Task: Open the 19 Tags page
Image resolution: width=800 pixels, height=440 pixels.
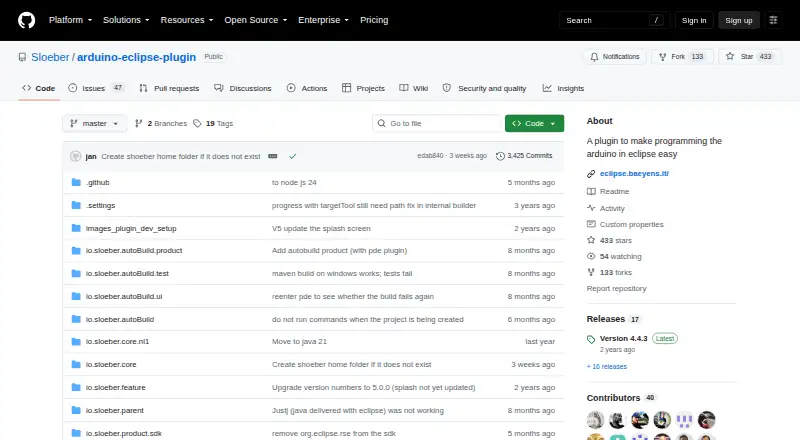Action: click(x=213, y=124)
